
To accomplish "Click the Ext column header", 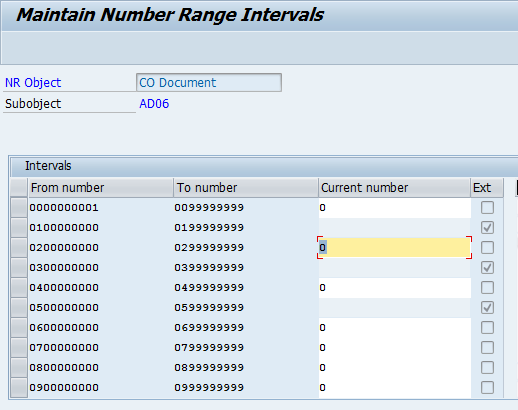I will pyautogui.click(x=487, y=188).
